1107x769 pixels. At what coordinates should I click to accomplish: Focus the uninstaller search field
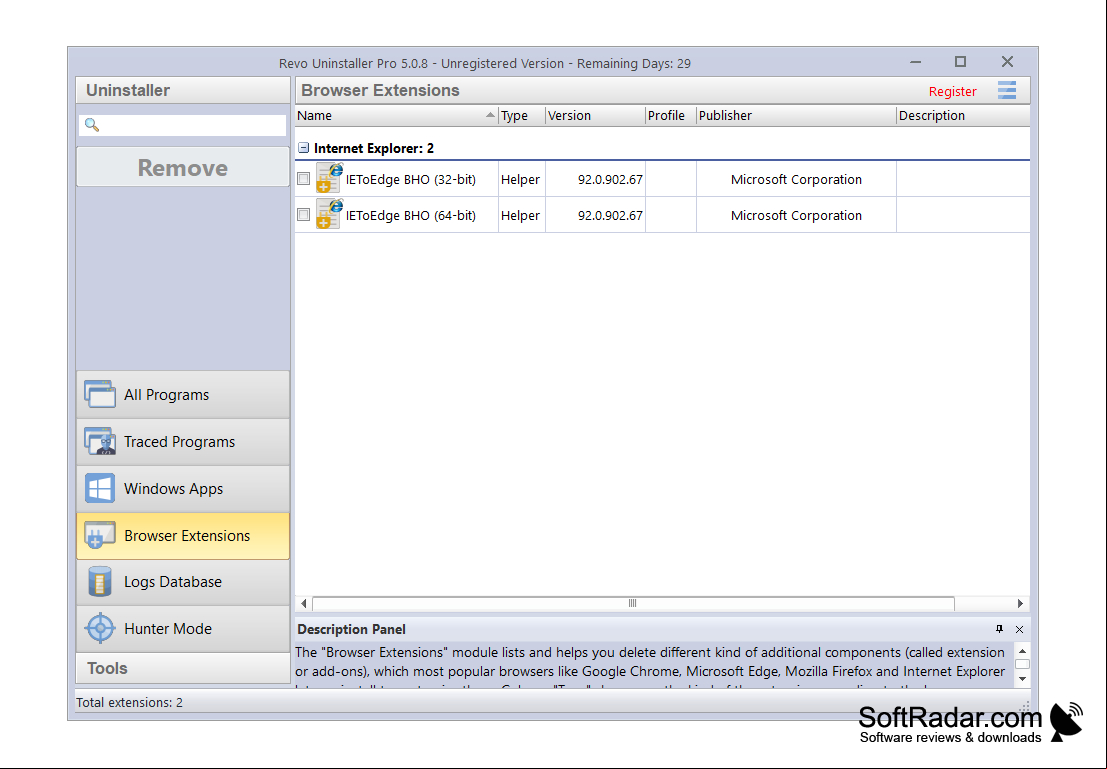[x=183, y=125]
